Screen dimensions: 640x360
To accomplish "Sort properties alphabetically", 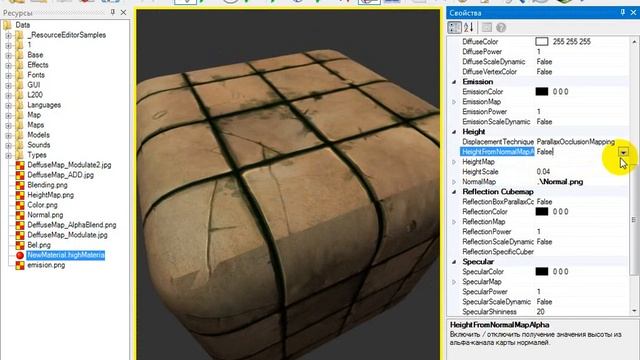I will 469,27.
